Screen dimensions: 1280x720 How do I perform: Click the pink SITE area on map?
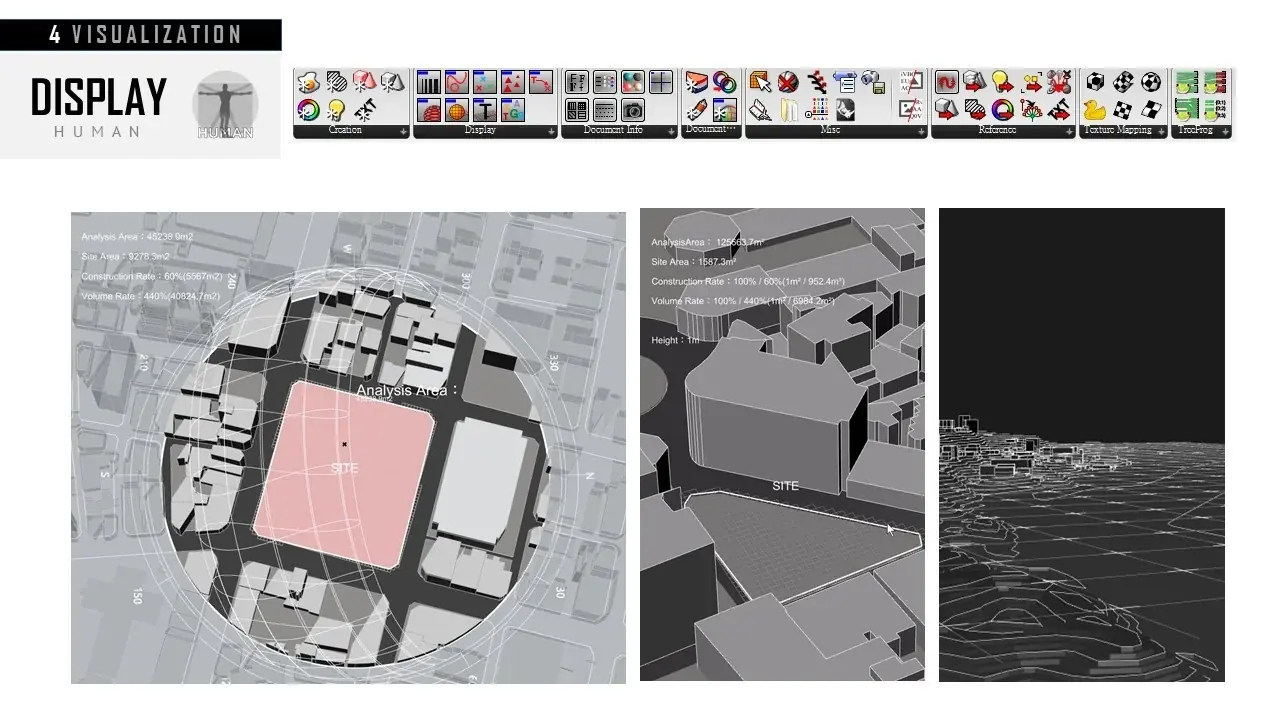coord(343,472)
